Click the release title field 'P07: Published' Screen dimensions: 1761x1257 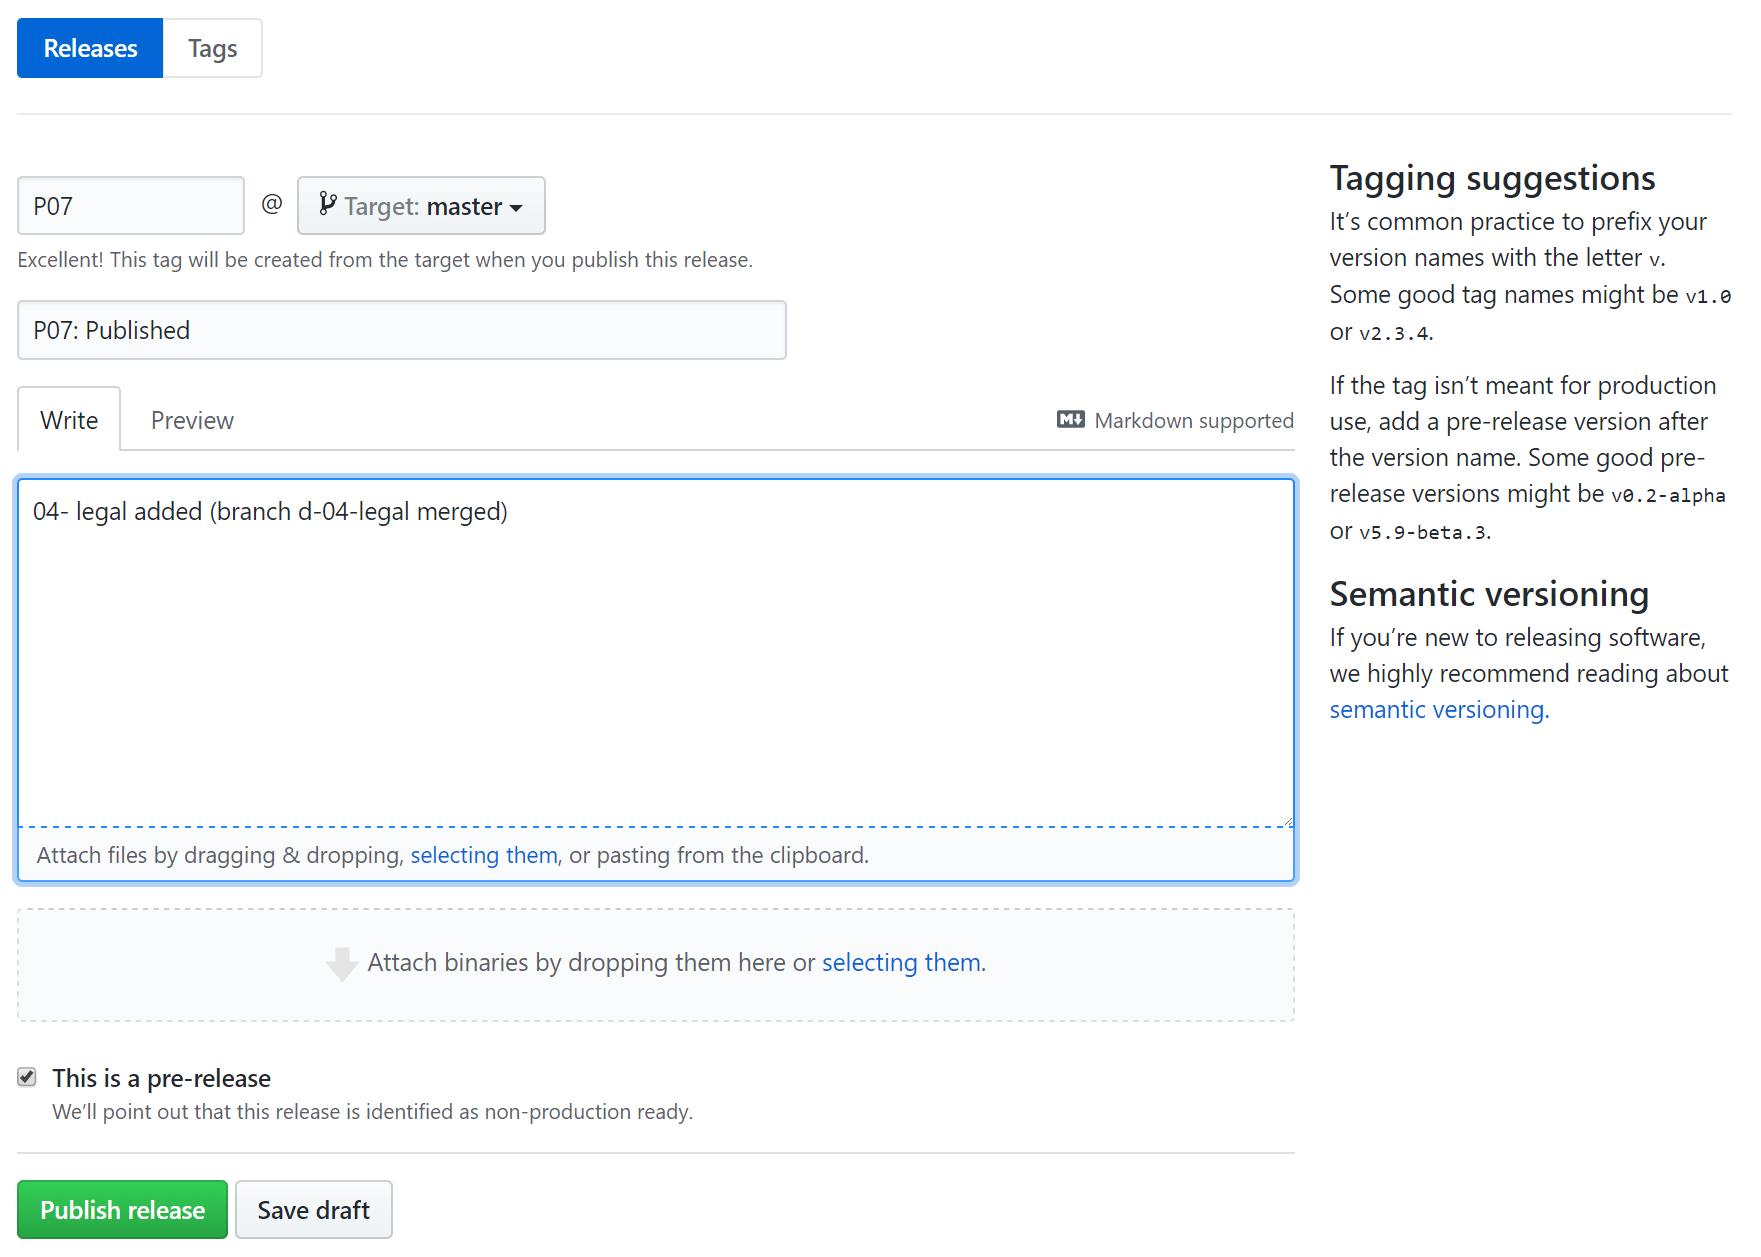coord(400,330)
